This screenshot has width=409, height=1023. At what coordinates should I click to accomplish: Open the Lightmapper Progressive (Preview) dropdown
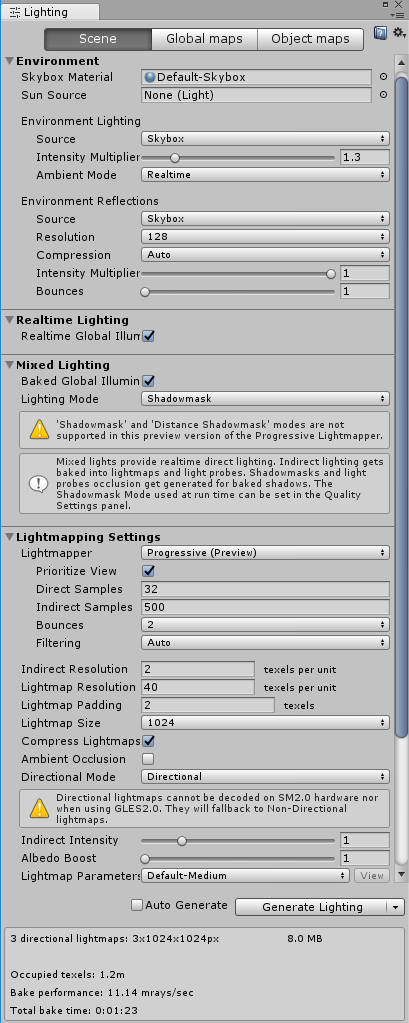pyautogui.click(x=265, y=553)
